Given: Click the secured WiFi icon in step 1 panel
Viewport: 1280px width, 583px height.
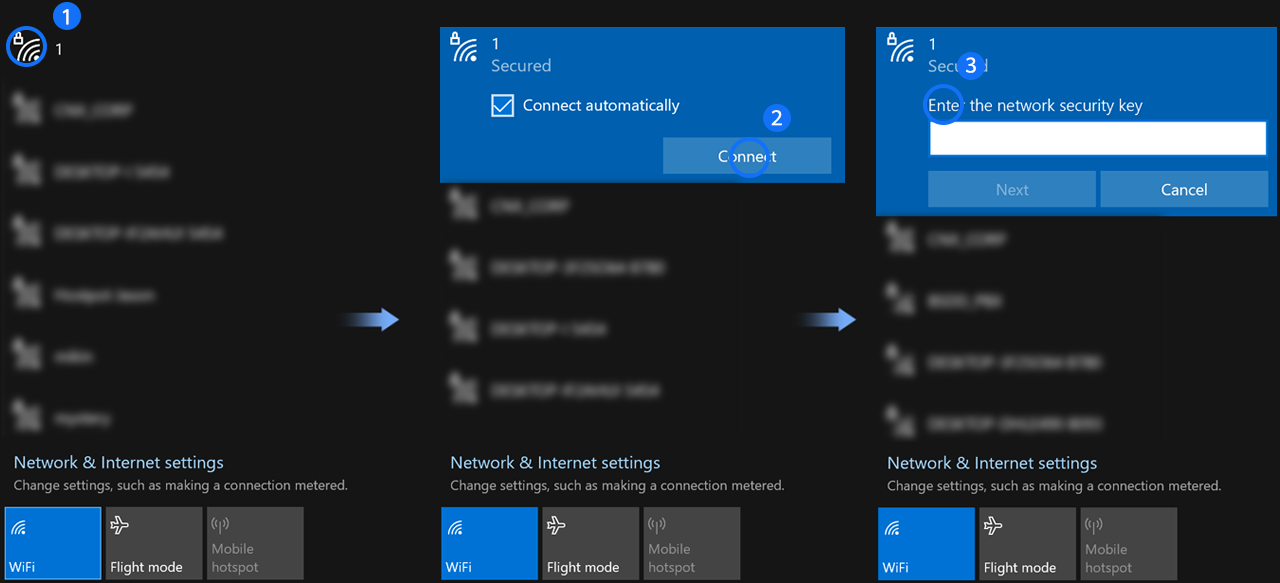Looking at the screenshot, I should (26, 47).
